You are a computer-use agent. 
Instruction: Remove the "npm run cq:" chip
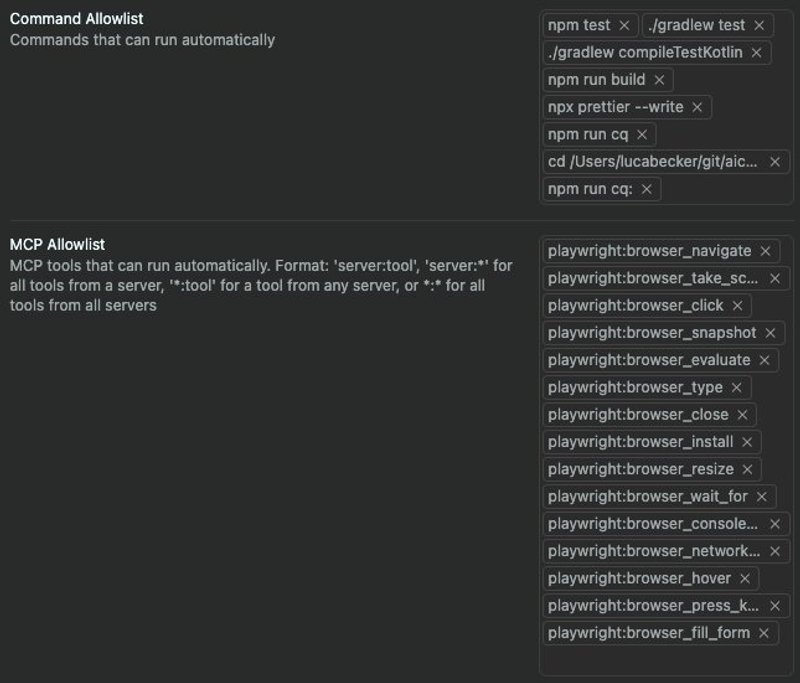646,189
